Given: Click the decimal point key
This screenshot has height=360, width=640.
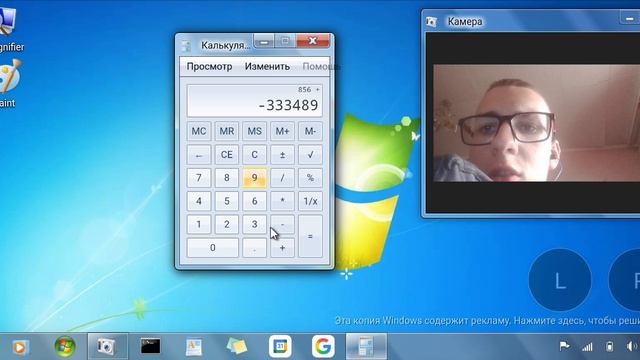Looking at the screenshot, I should coord(254,248).
